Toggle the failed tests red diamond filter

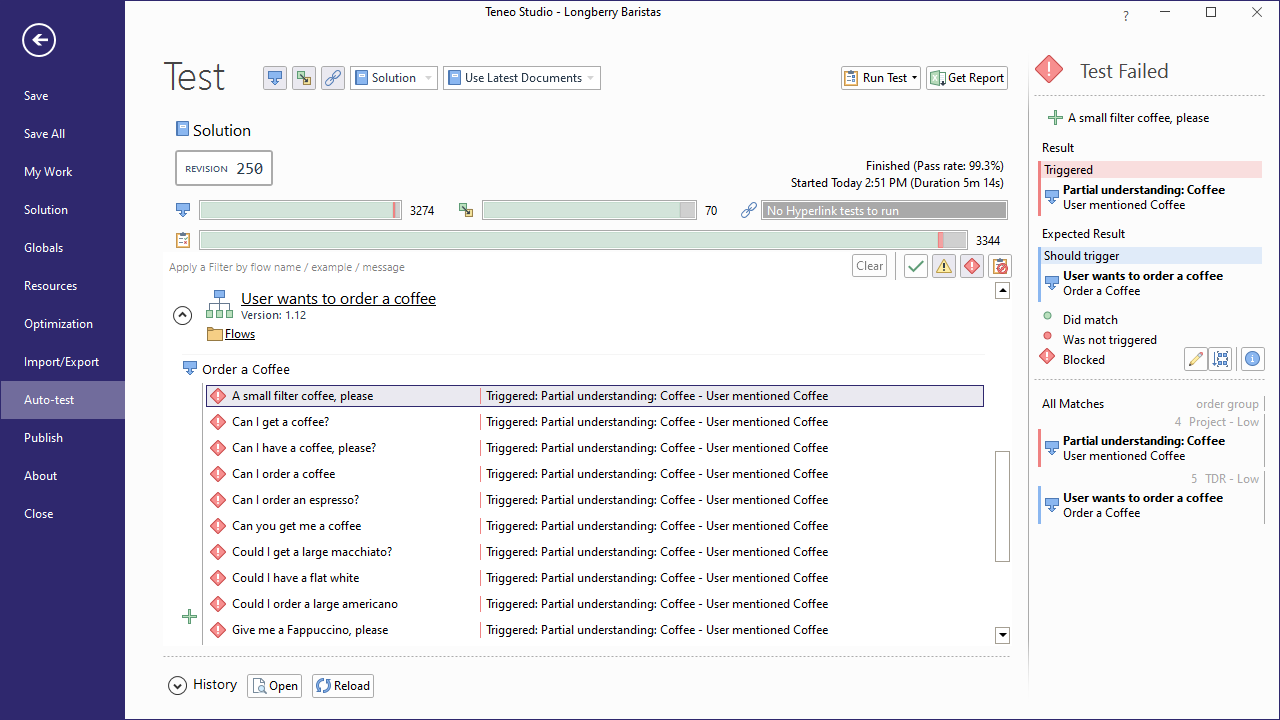tap(972, 266)
